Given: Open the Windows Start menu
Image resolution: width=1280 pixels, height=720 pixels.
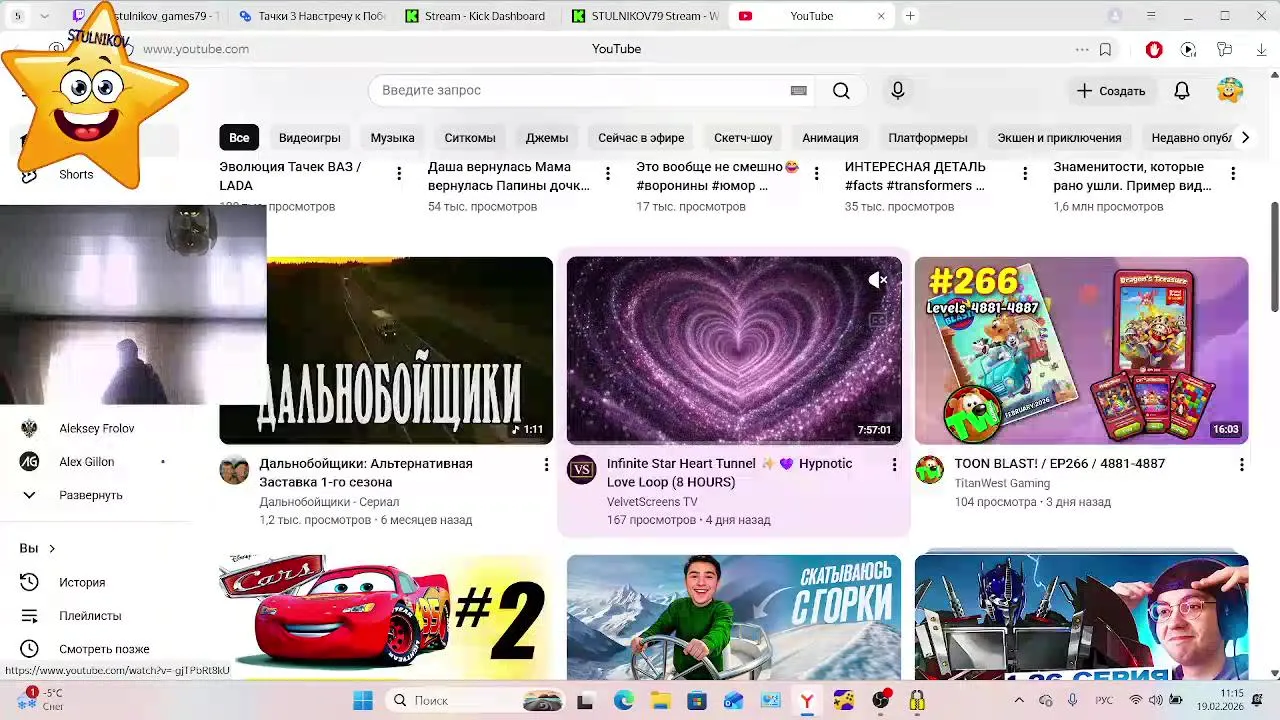Looking at the screenshot, I should 363,701.
